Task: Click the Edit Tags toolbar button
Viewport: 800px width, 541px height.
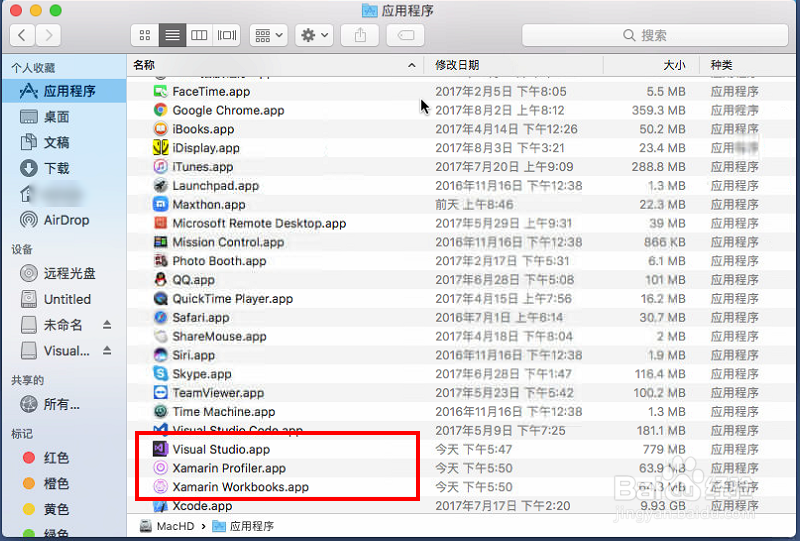Action: (406, 35)
